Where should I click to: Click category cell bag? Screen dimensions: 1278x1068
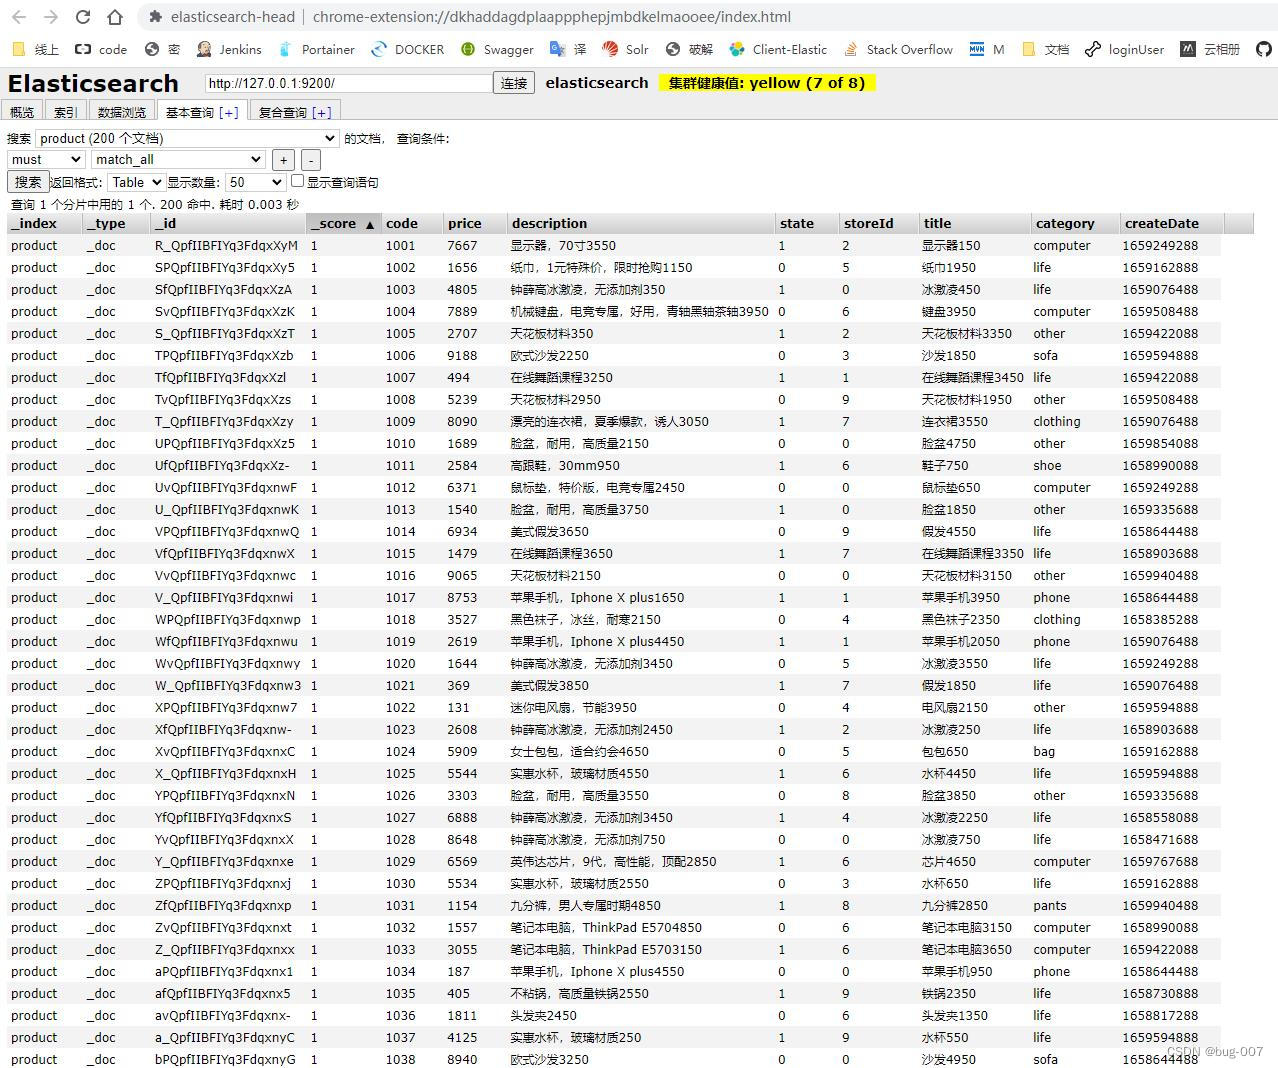tap(1044, 751)
